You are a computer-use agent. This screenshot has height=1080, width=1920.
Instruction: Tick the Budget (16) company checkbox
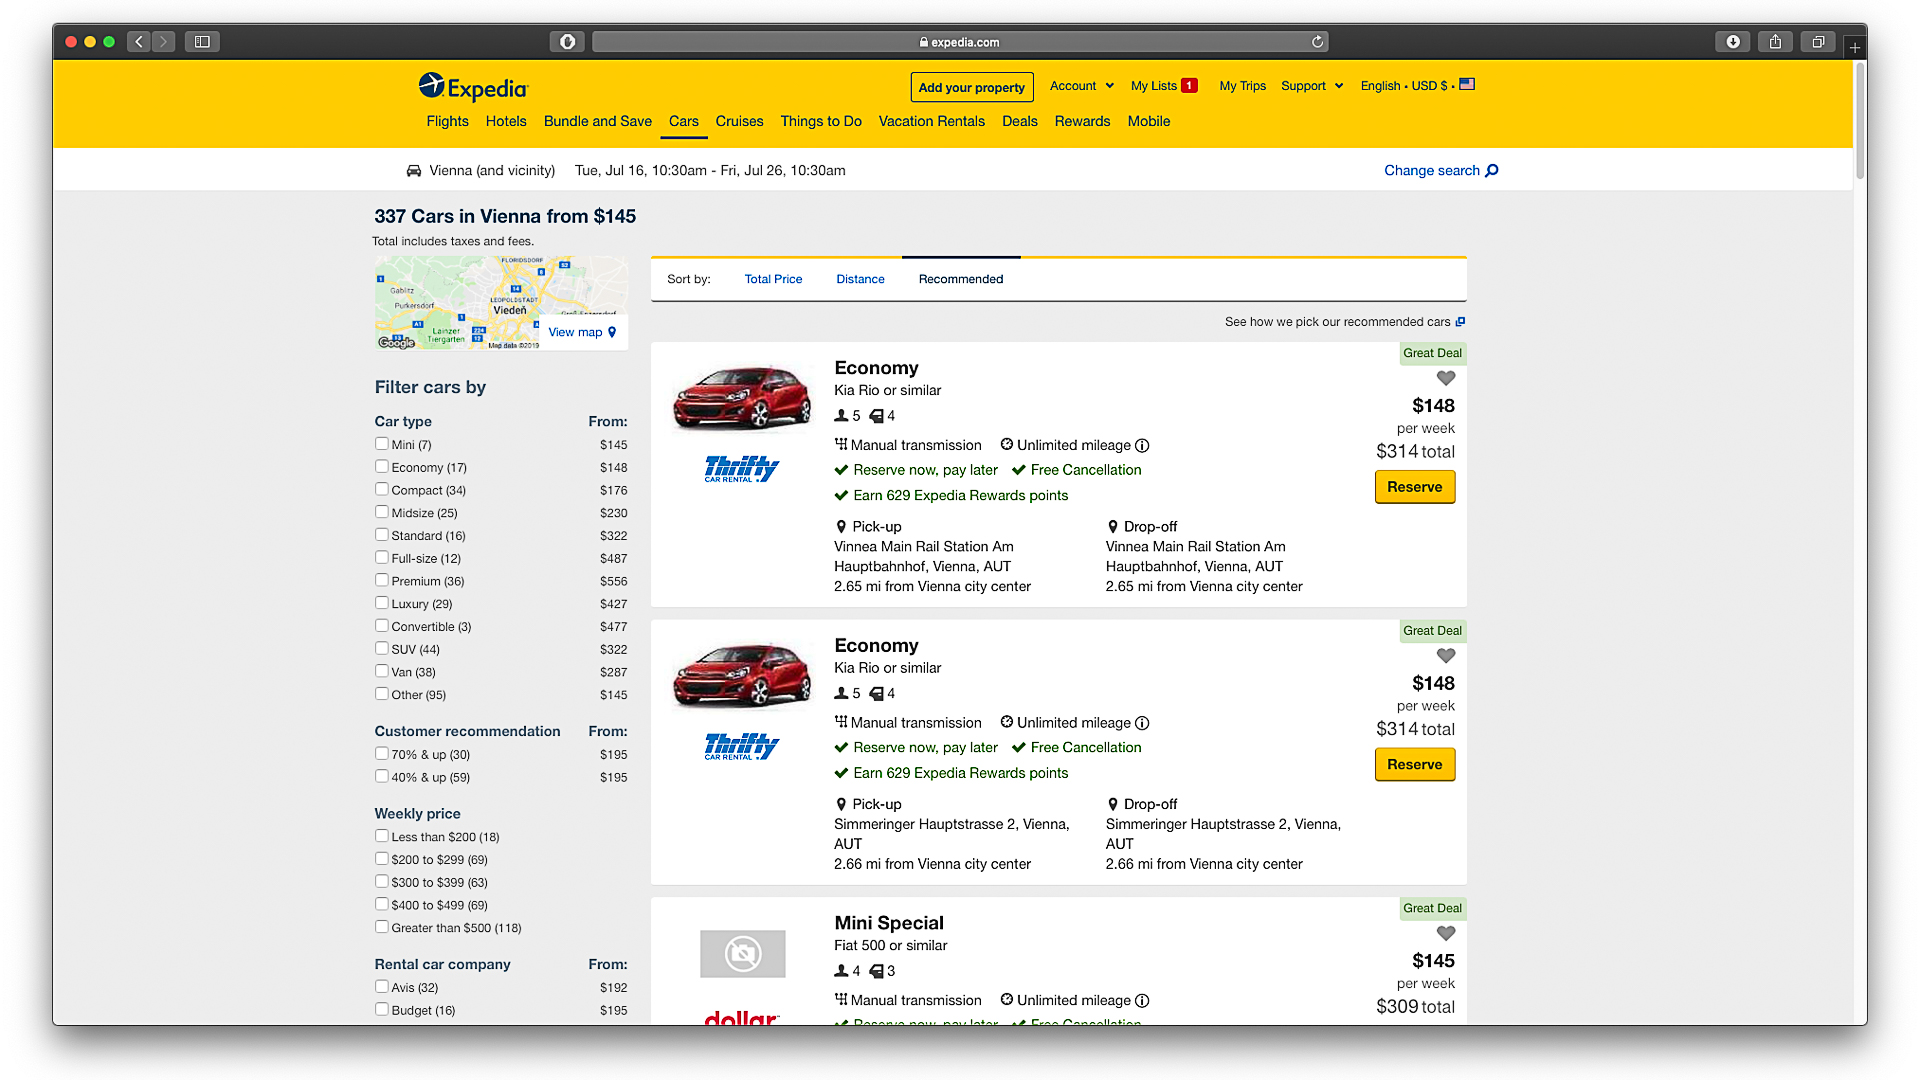381,1010
